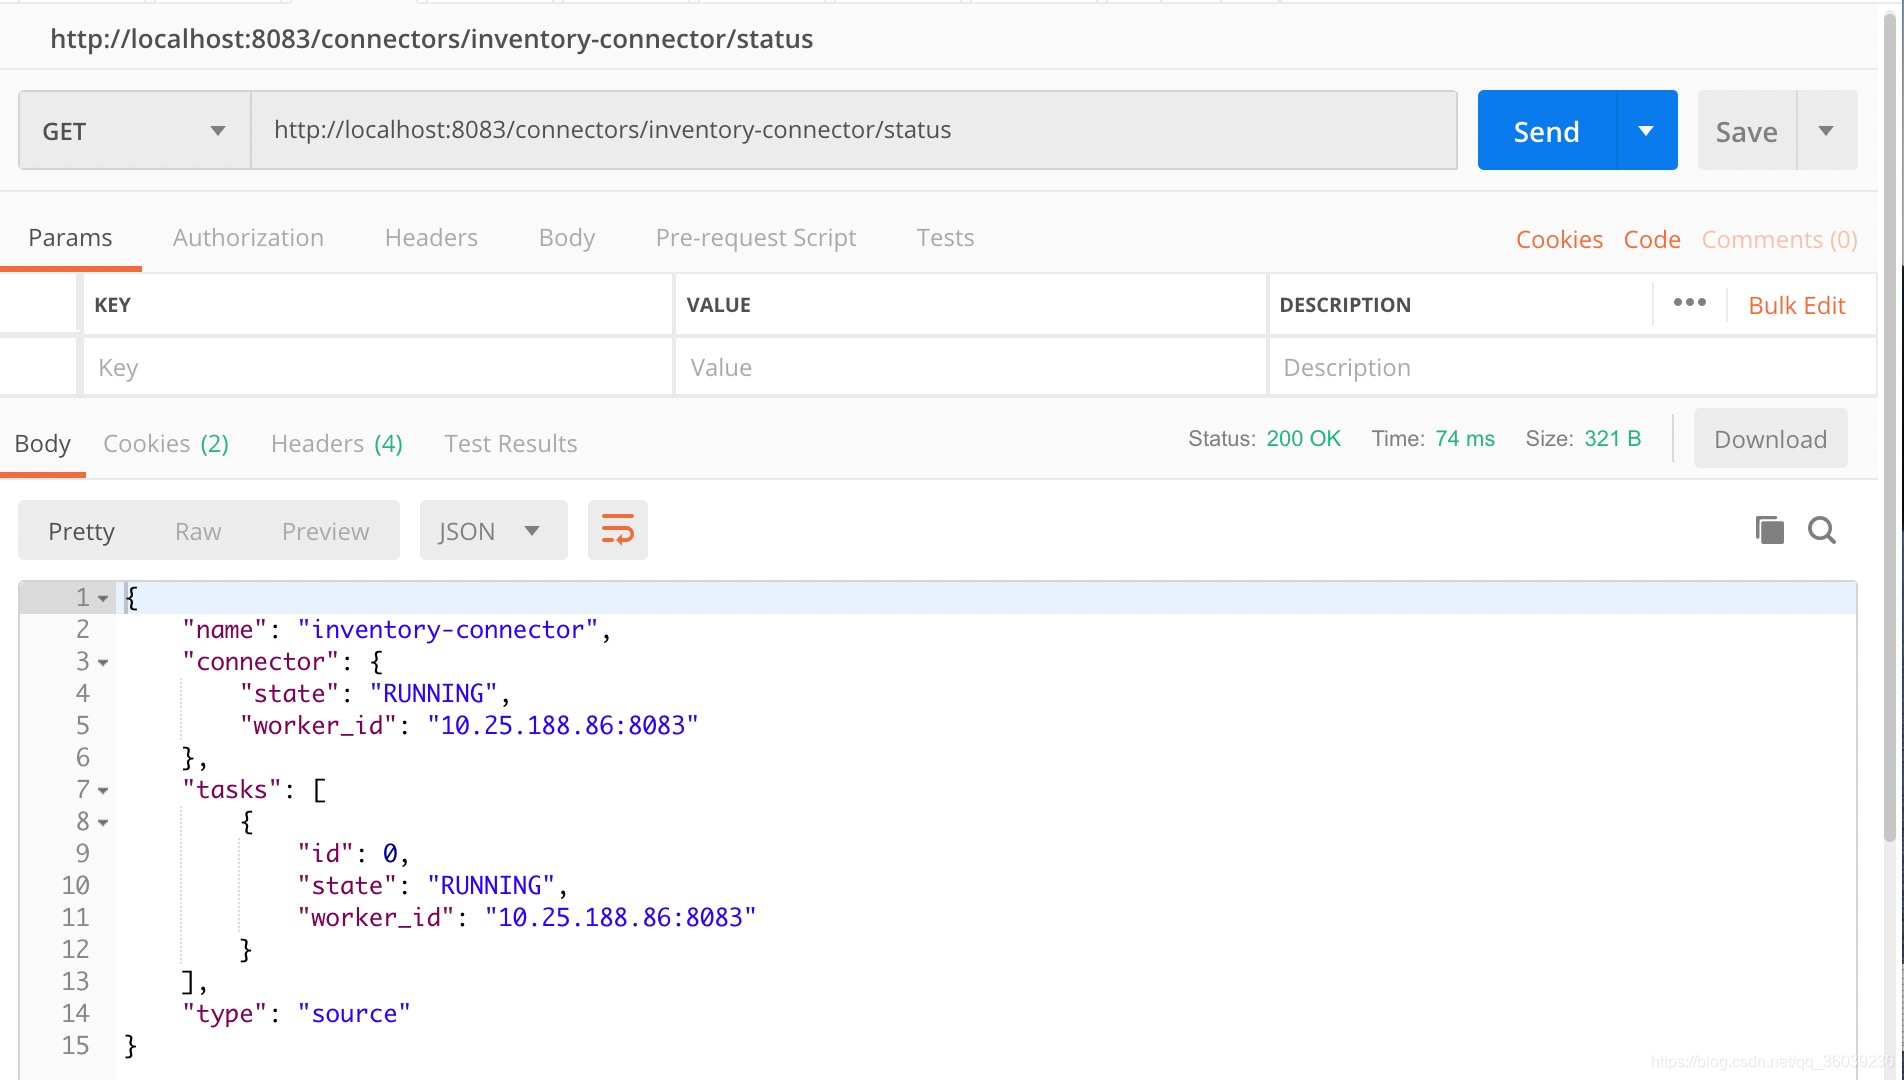Screen dimensions: 1904x1080
Task: Select the response Body tab
Action: pyautogui.click(x=43, y=444)
